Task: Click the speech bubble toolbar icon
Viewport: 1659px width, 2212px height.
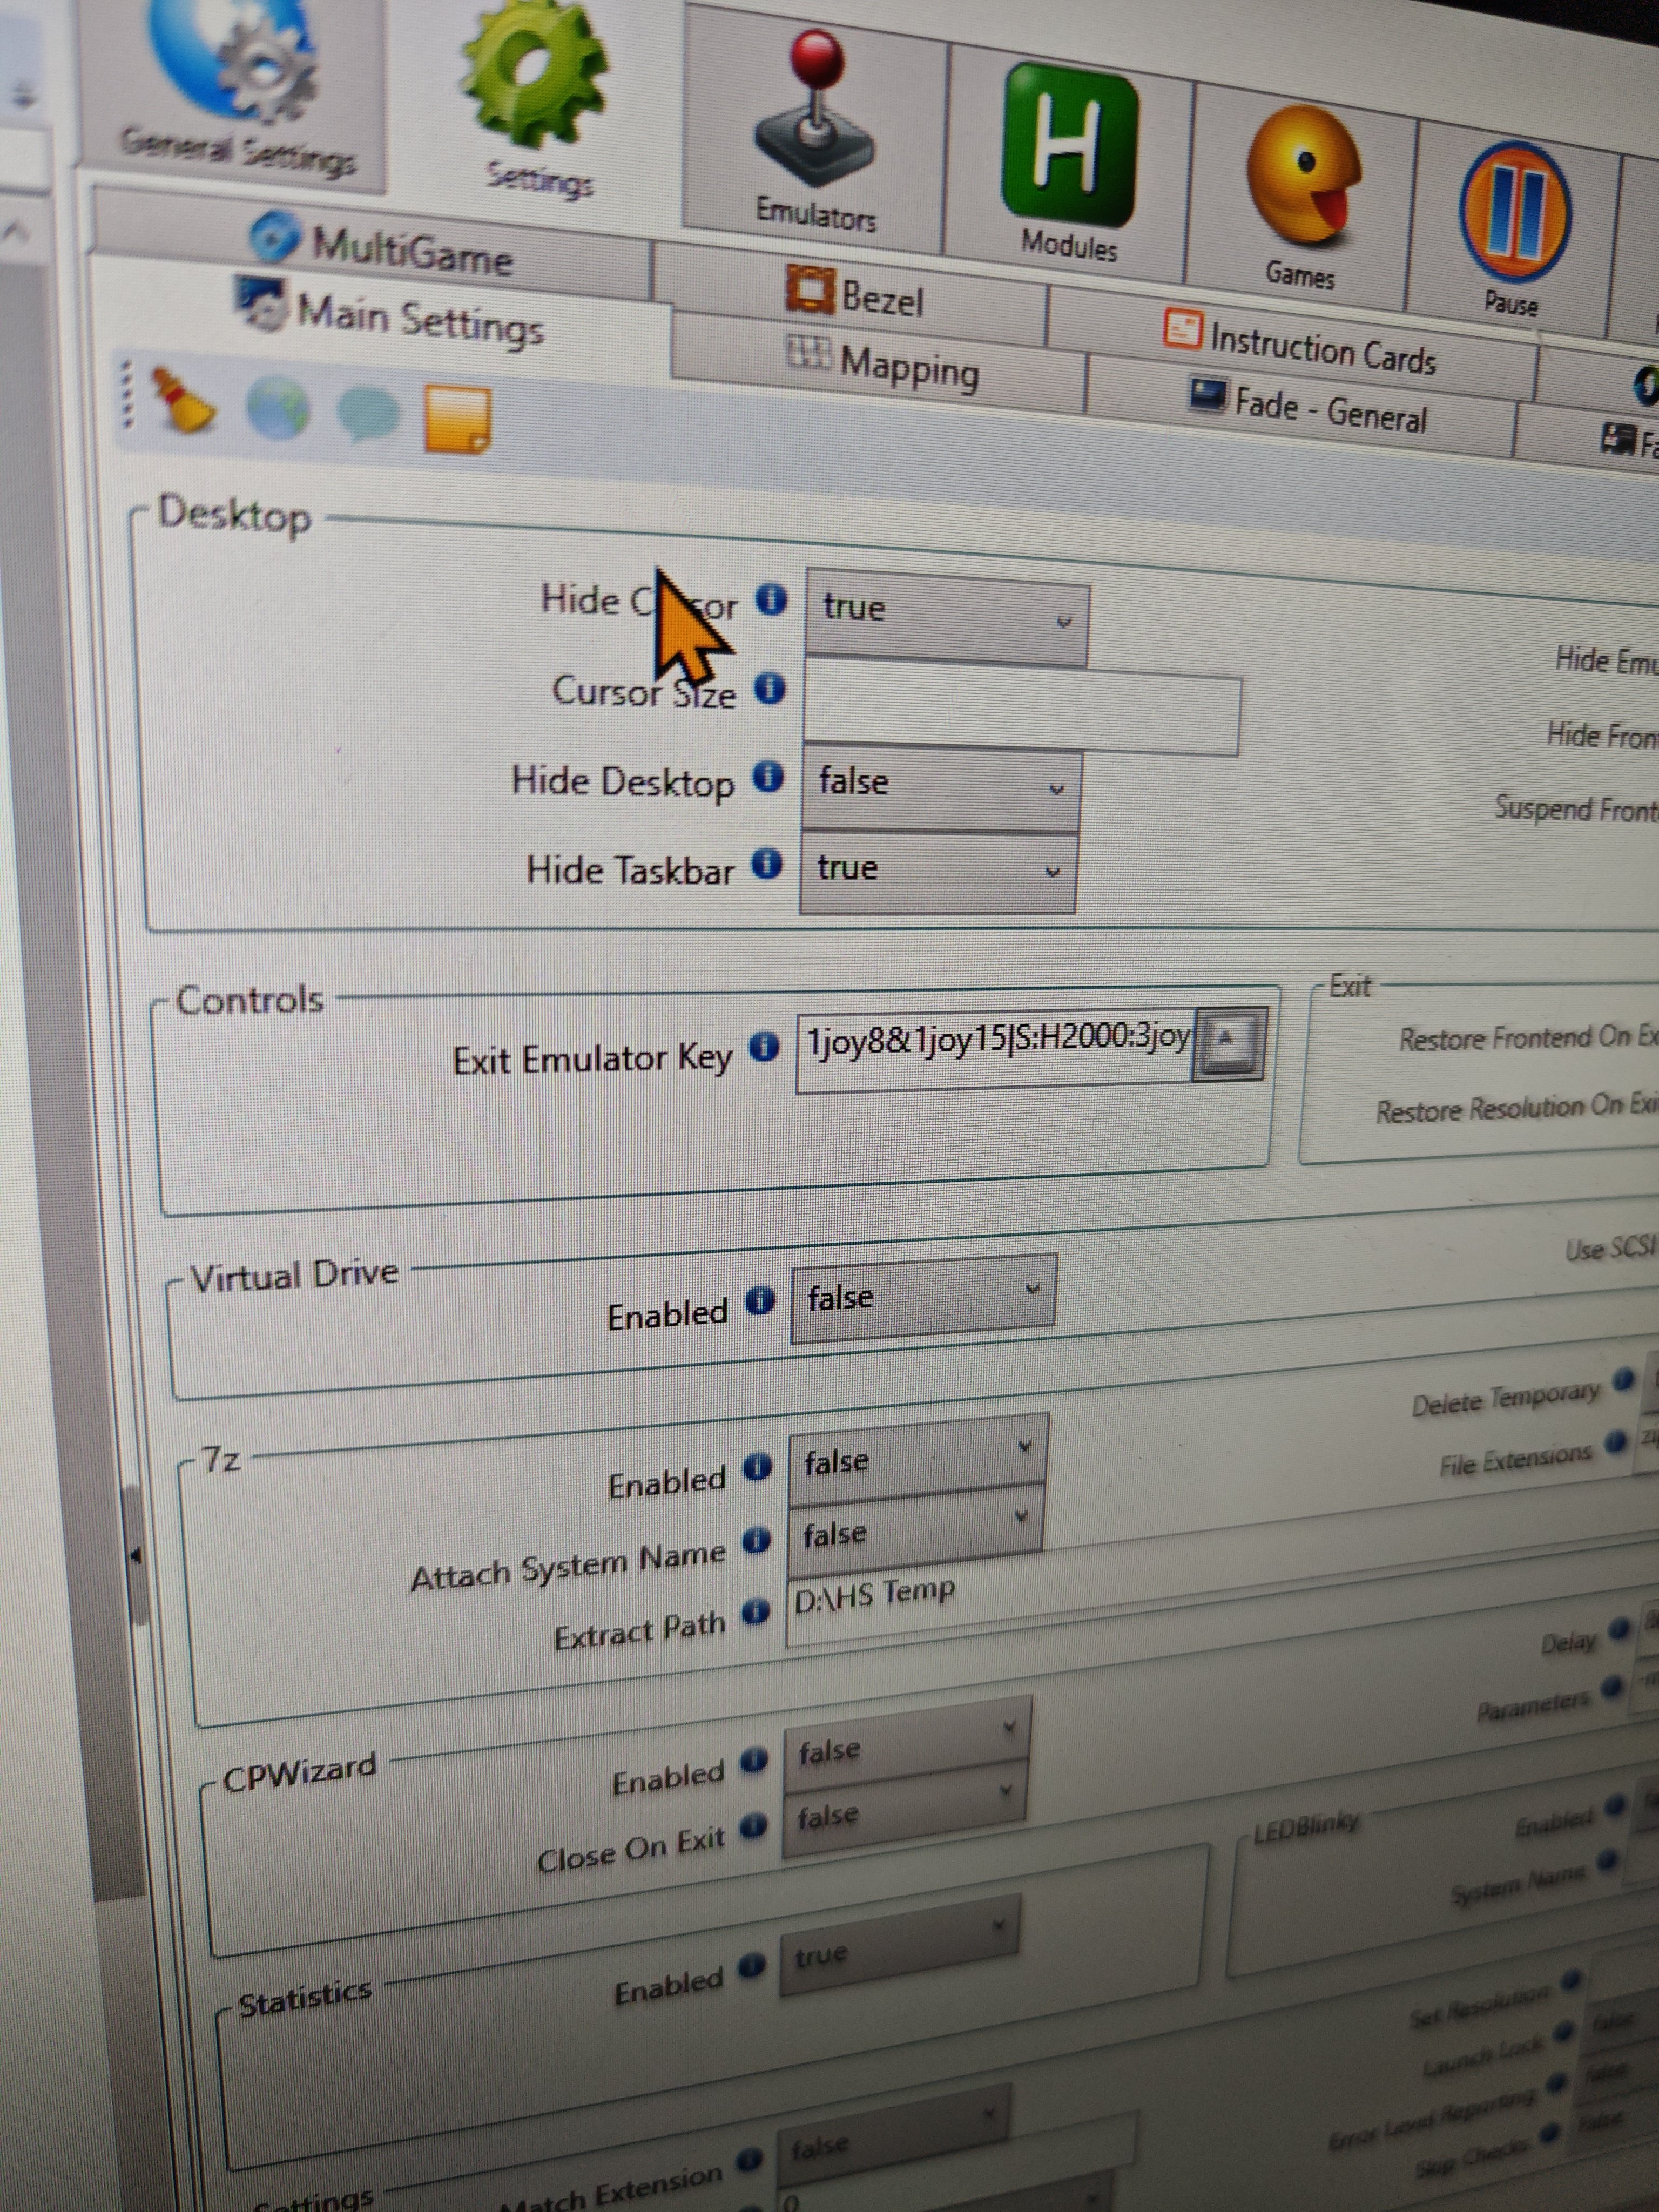Action: coord(368,412)
